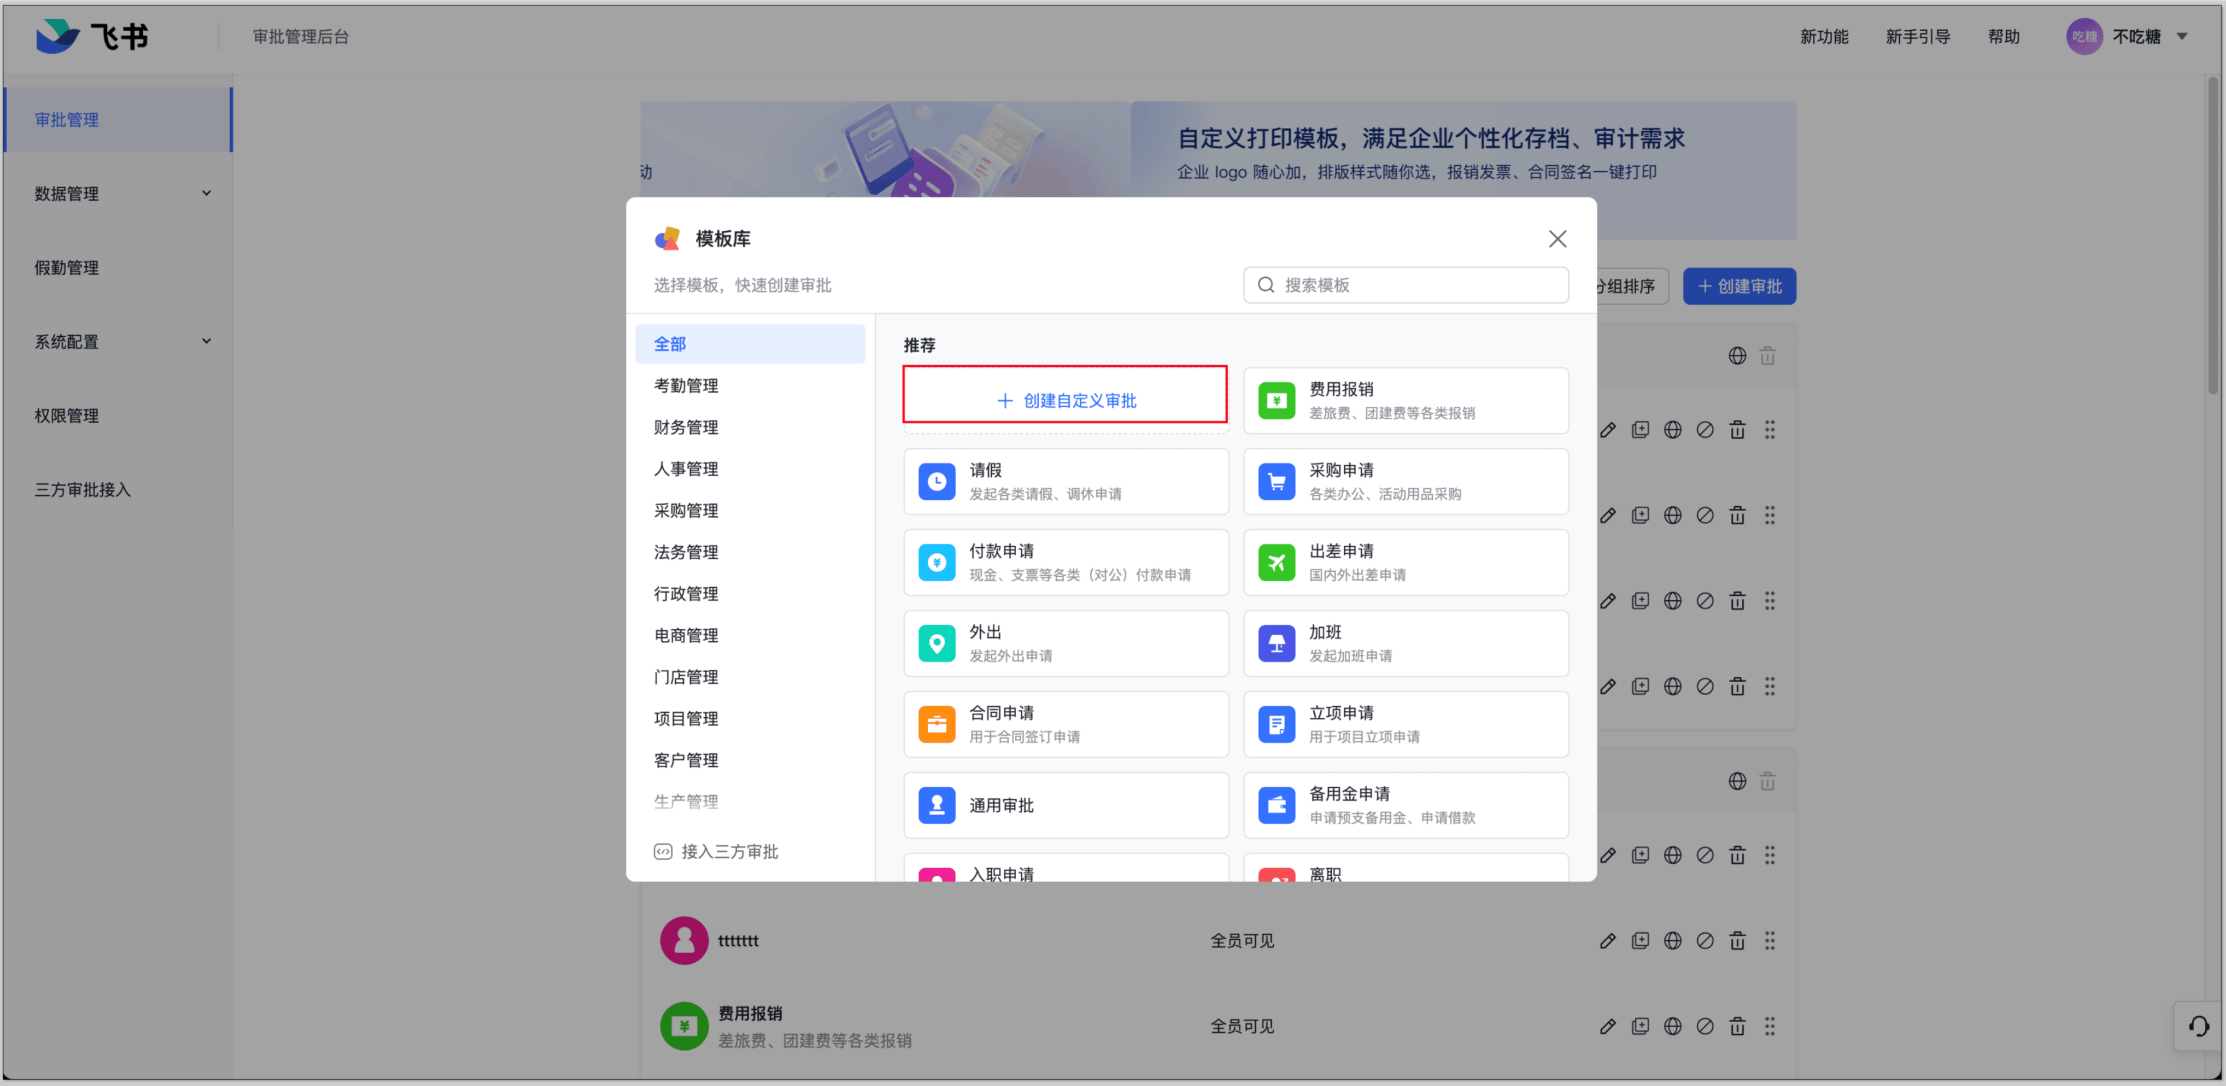Delete the bottom 费用报销 approval via trash icon
Image resolution: width=2226 pixels, height=1086 pixels.
(x=1737, y=1026)
